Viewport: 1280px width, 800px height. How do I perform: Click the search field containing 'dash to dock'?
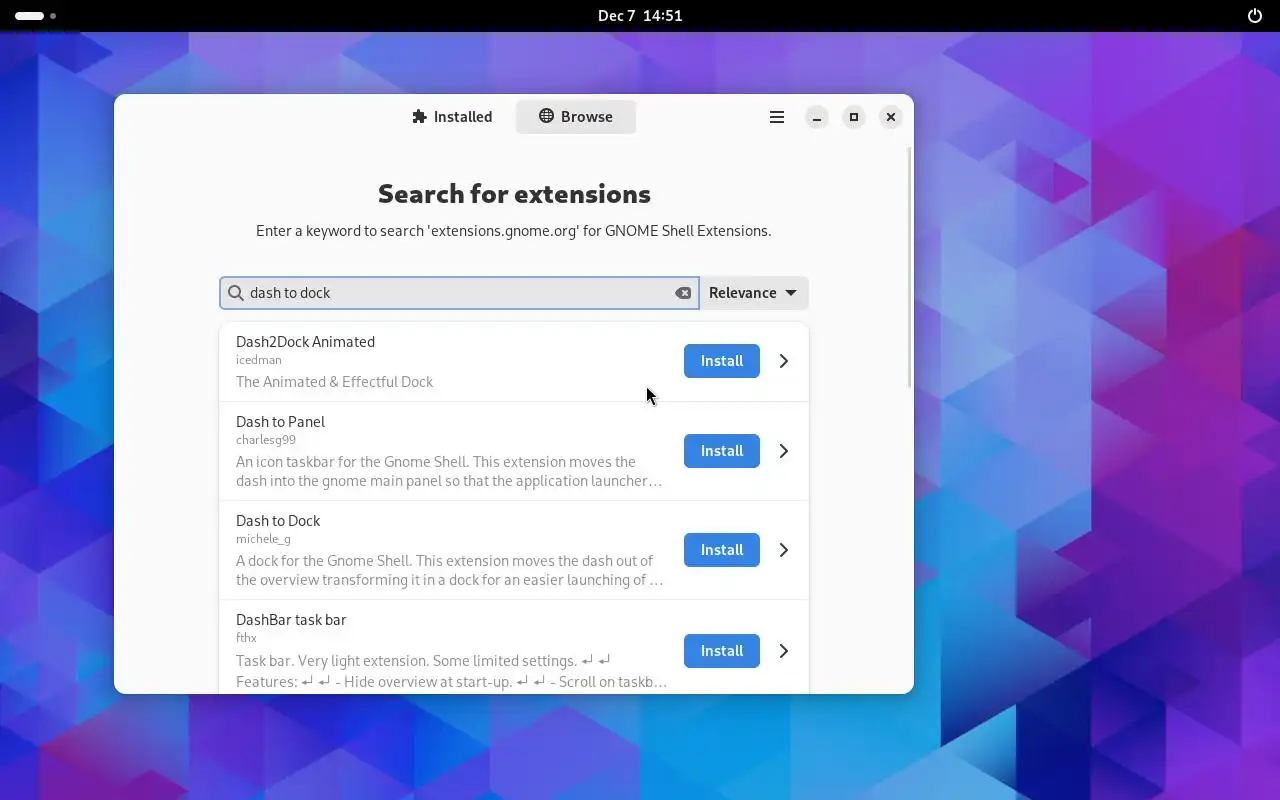[459, 293]
